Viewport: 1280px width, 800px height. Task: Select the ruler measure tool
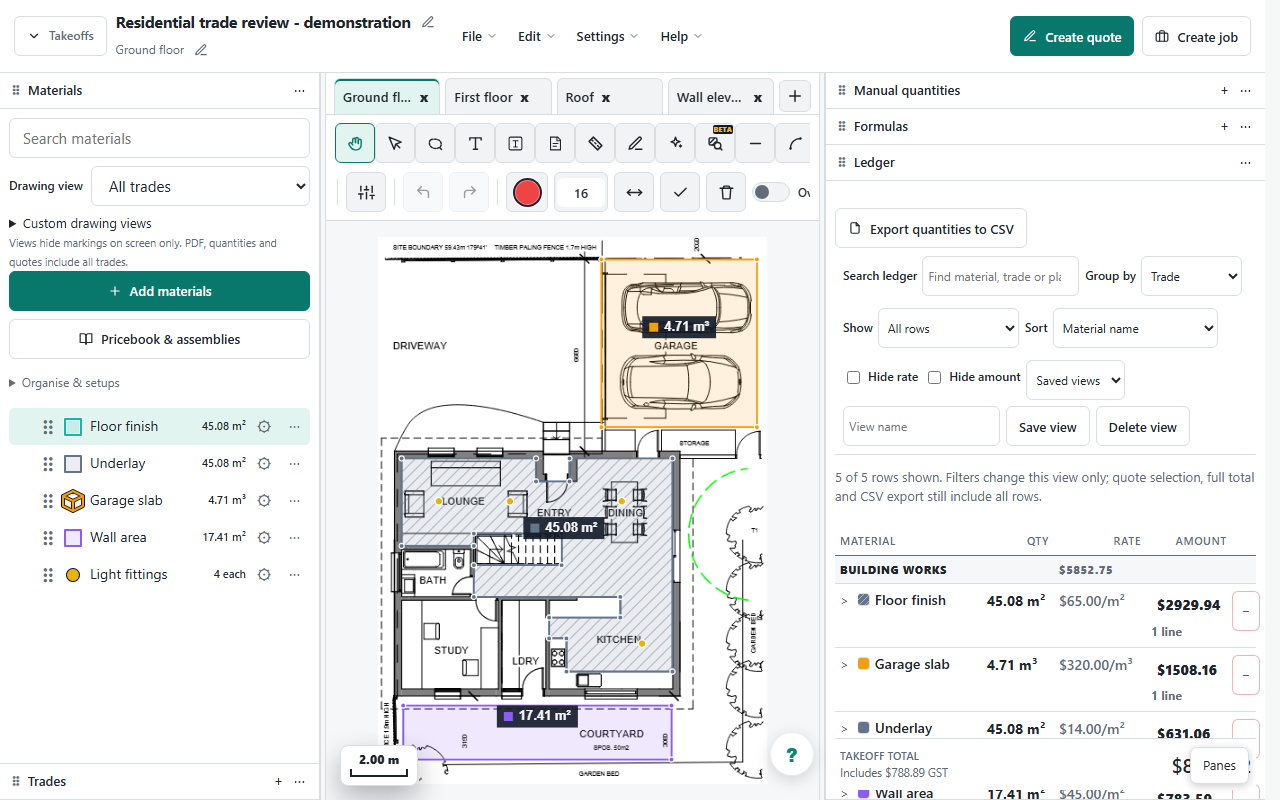click(x=595, y=143)
